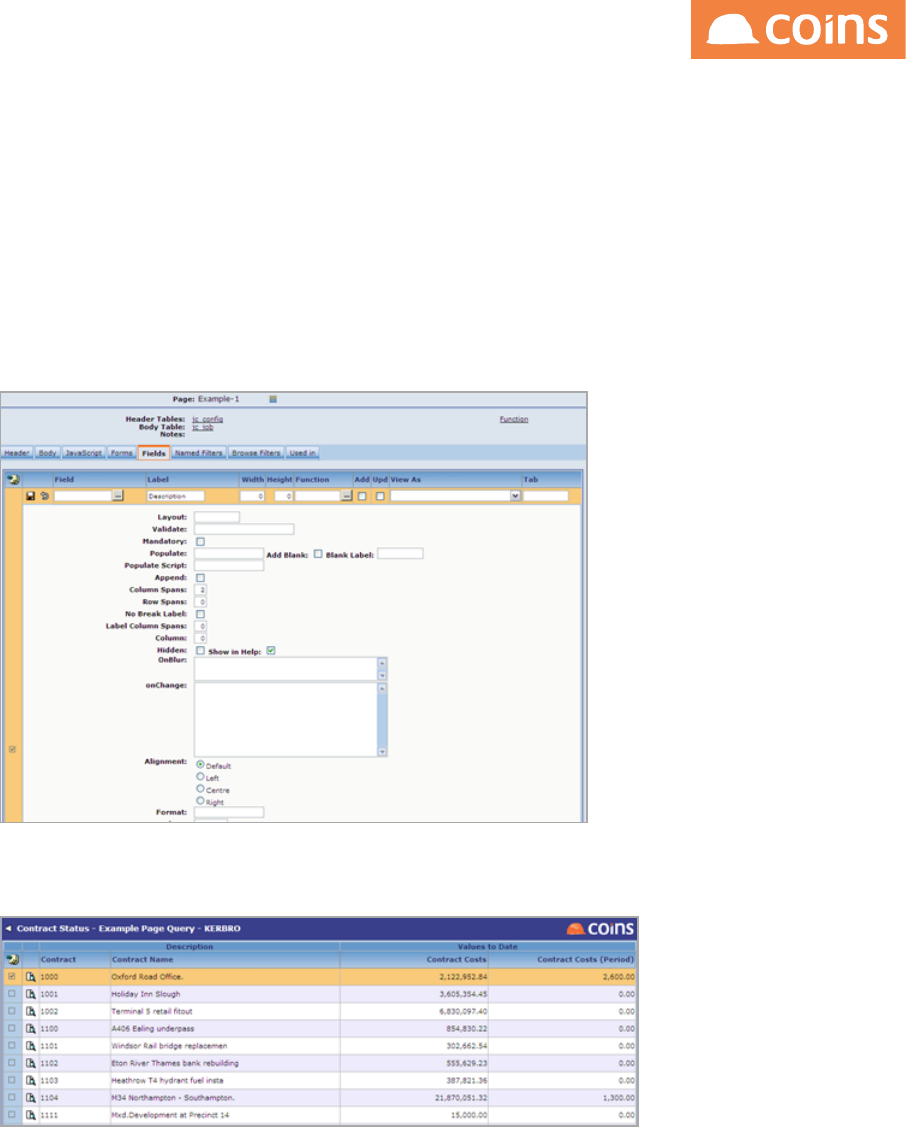Tick the row checkbox for contract 1001

11,994
